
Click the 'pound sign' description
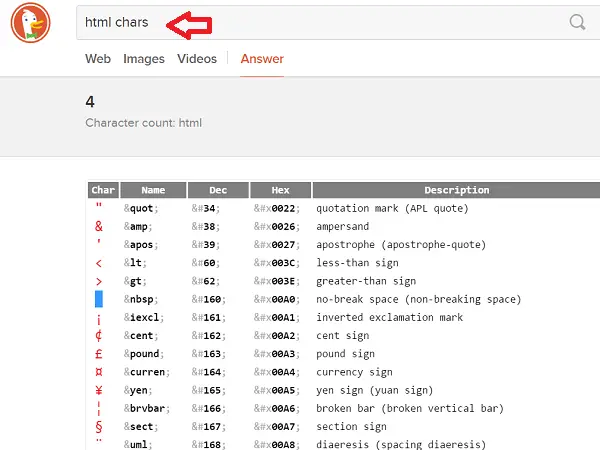click(346, 354)
